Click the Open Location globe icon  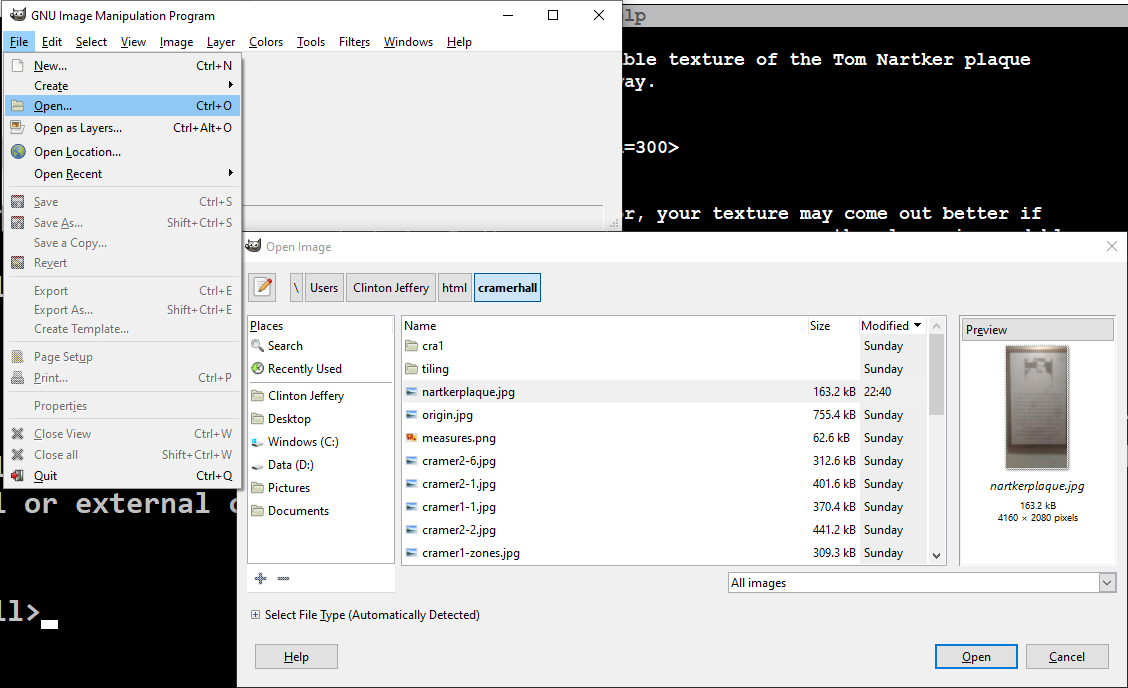(18, 152)
